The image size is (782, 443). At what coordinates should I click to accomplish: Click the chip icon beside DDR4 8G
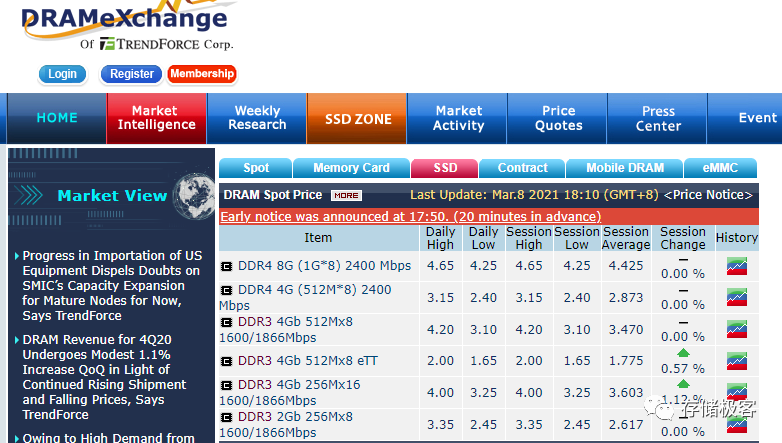[x=226, y=266]
